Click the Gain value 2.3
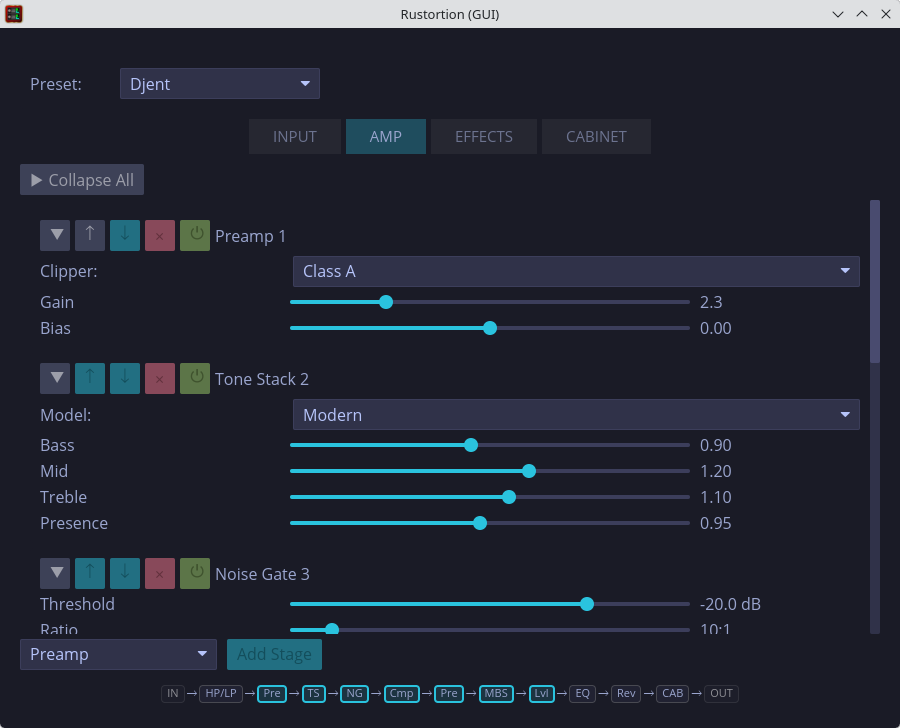Viewport: 900px width, 728px height. coord(711,302)
